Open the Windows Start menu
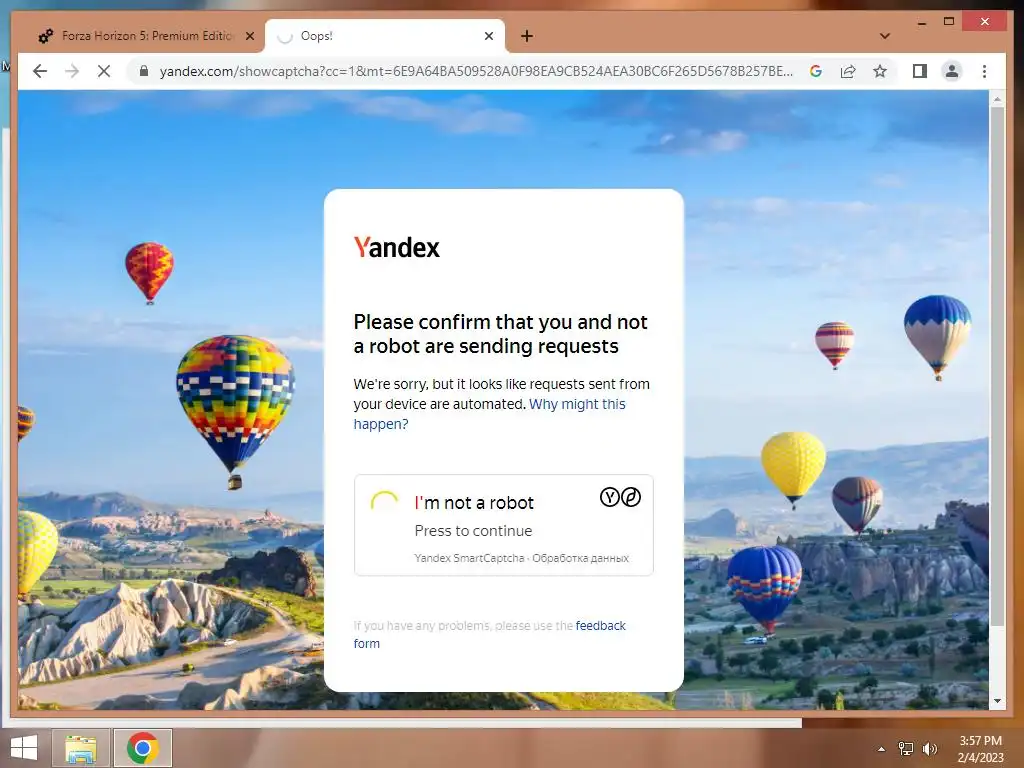The height and width of the screenshot is (768, 1024). tap(24, 748)
